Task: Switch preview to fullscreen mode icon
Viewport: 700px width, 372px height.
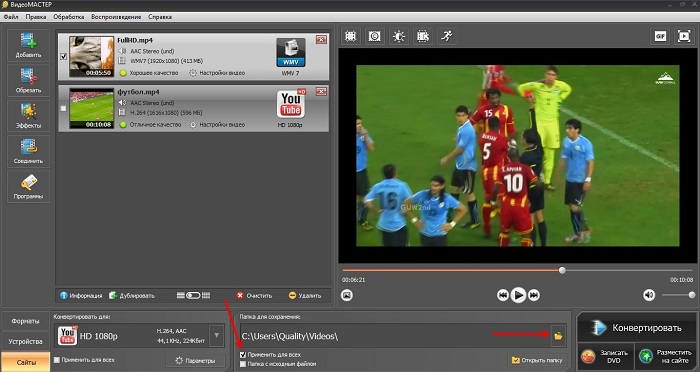Action: 684,36
